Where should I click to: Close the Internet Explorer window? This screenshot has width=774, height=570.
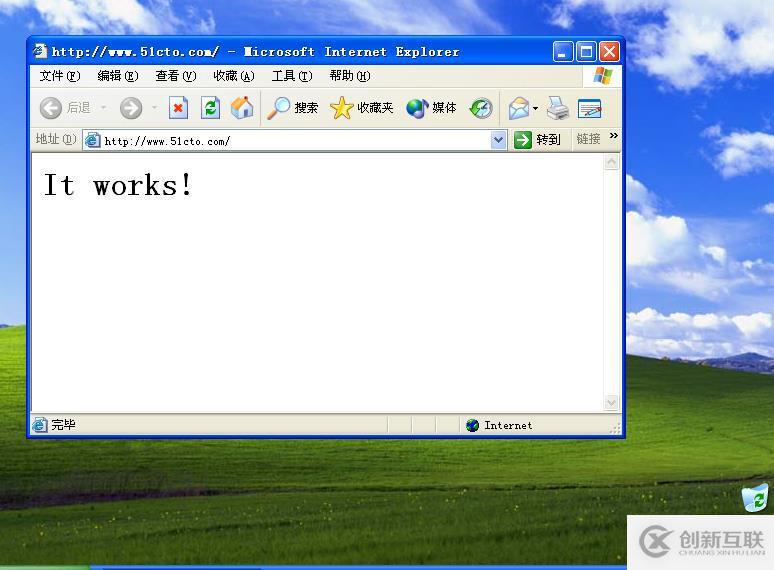609,51
